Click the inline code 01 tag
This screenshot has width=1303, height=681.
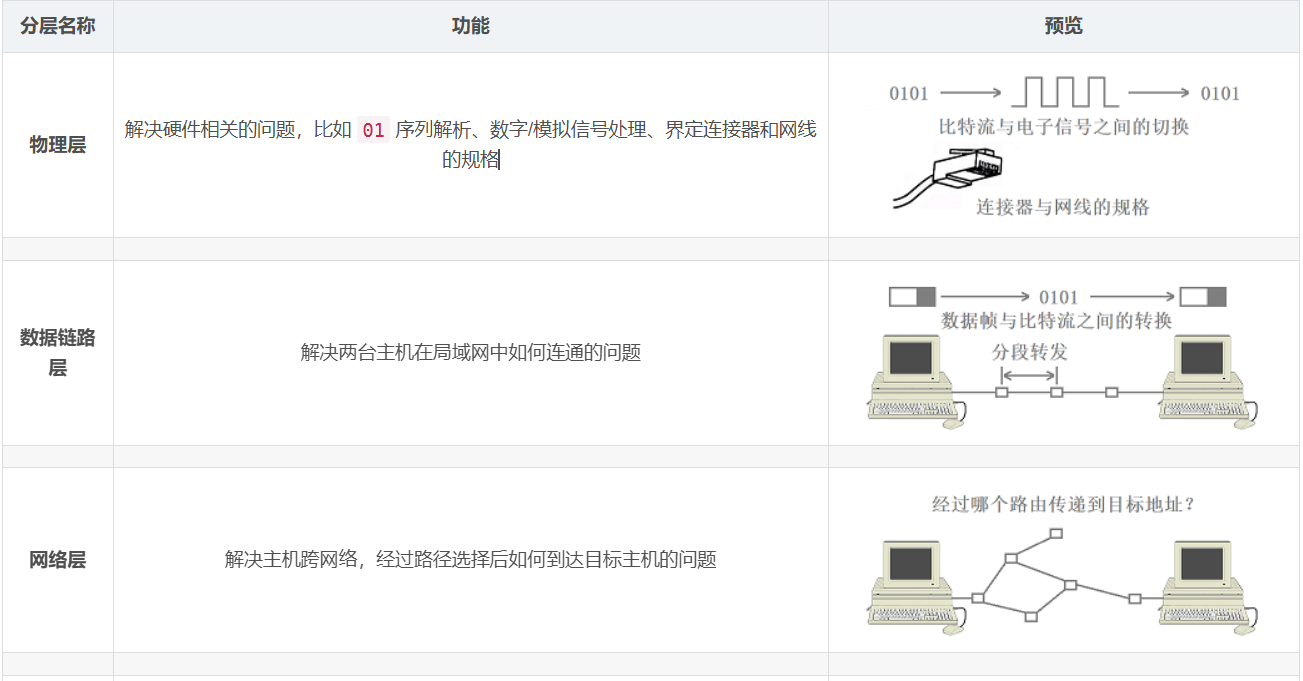(373, 130)
